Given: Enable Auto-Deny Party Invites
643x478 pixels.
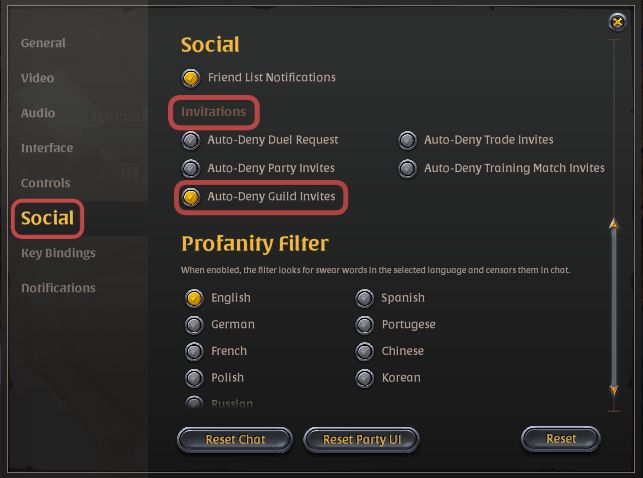Looking at the screenshot, I should pos(191,168).
